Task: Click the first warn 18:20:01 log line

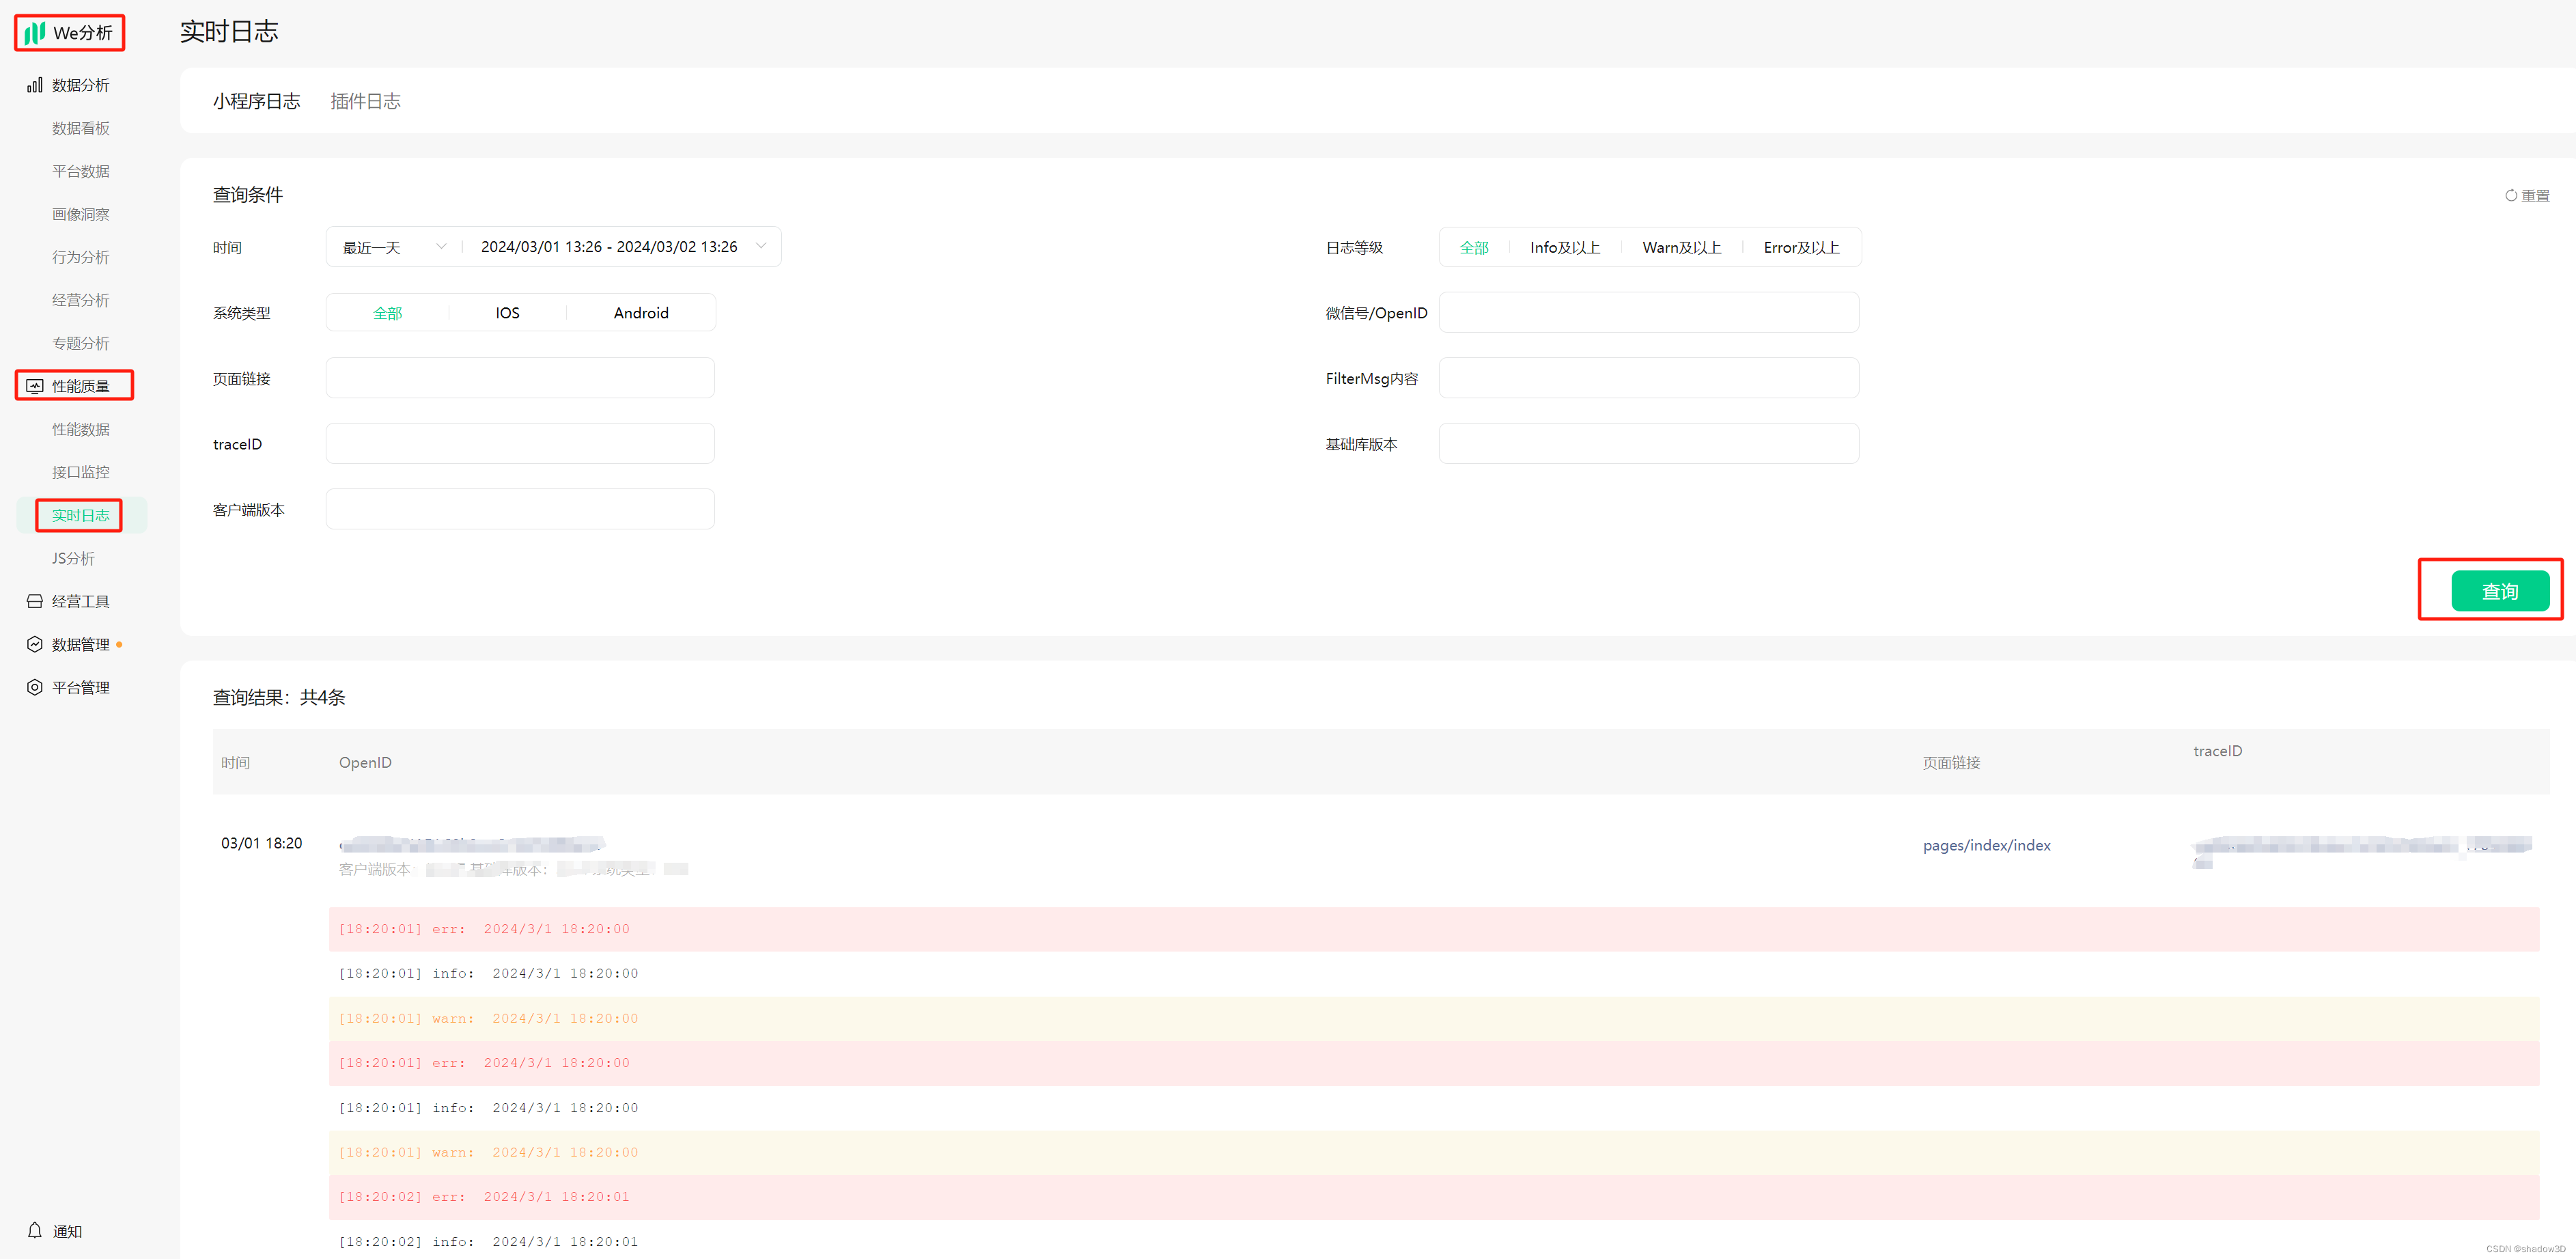Action: (1434, 1018)
